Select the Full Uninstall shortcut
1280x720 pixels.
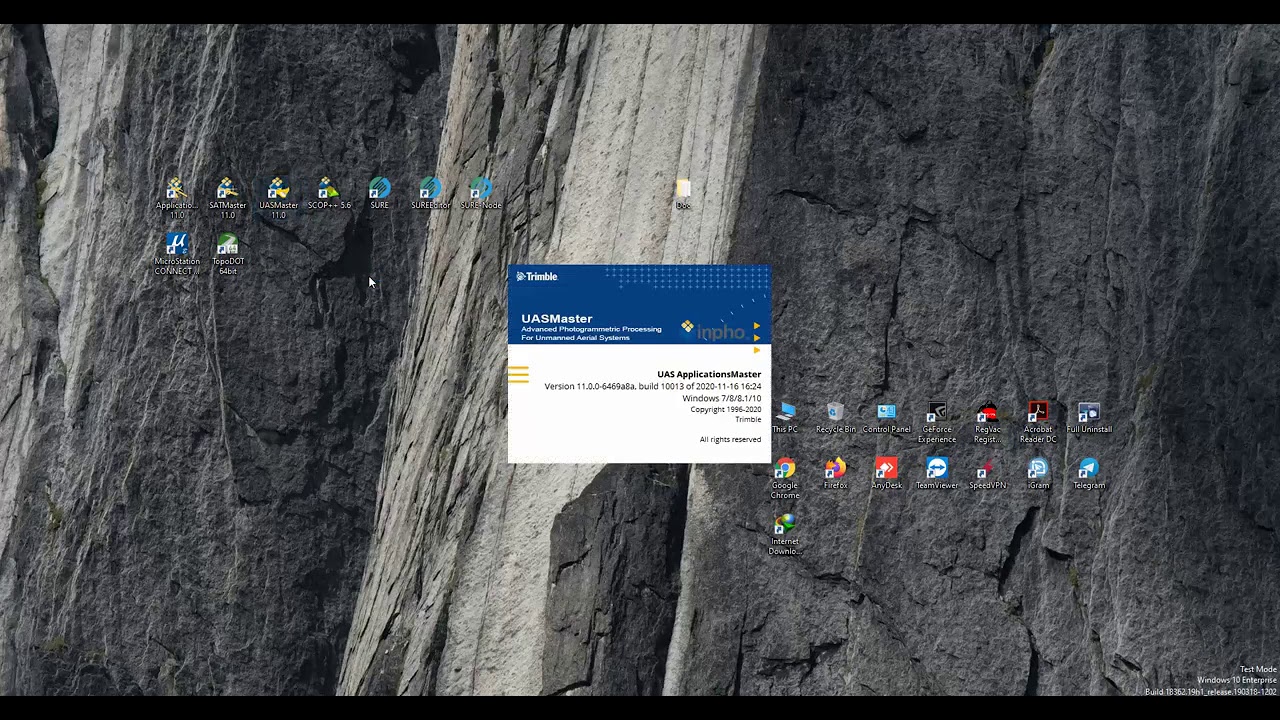point(1089,418)
